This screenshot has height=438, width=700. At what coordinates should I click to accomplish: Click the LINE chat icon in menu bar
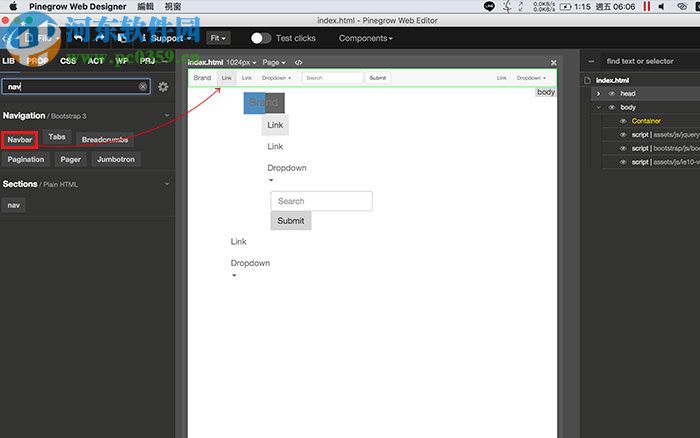pos(489,6)
